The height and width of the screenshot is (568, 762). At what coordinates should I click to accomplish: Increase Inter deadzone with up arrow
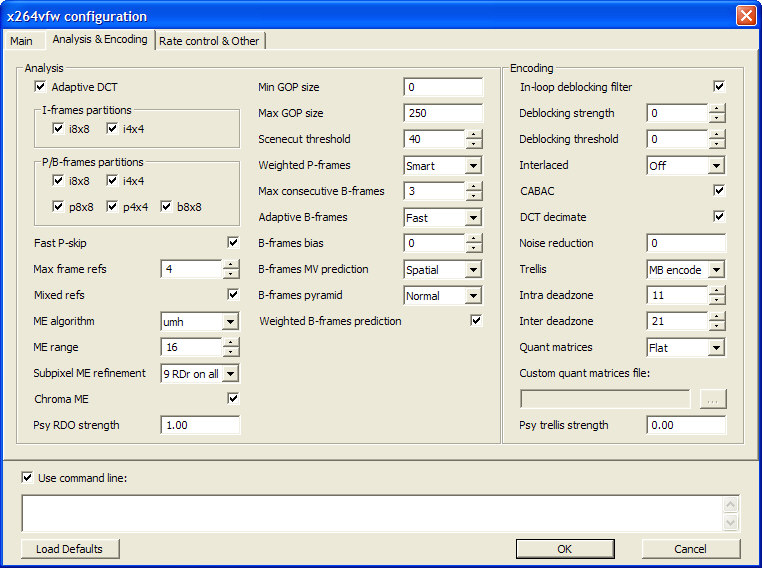tap(717, 316)
